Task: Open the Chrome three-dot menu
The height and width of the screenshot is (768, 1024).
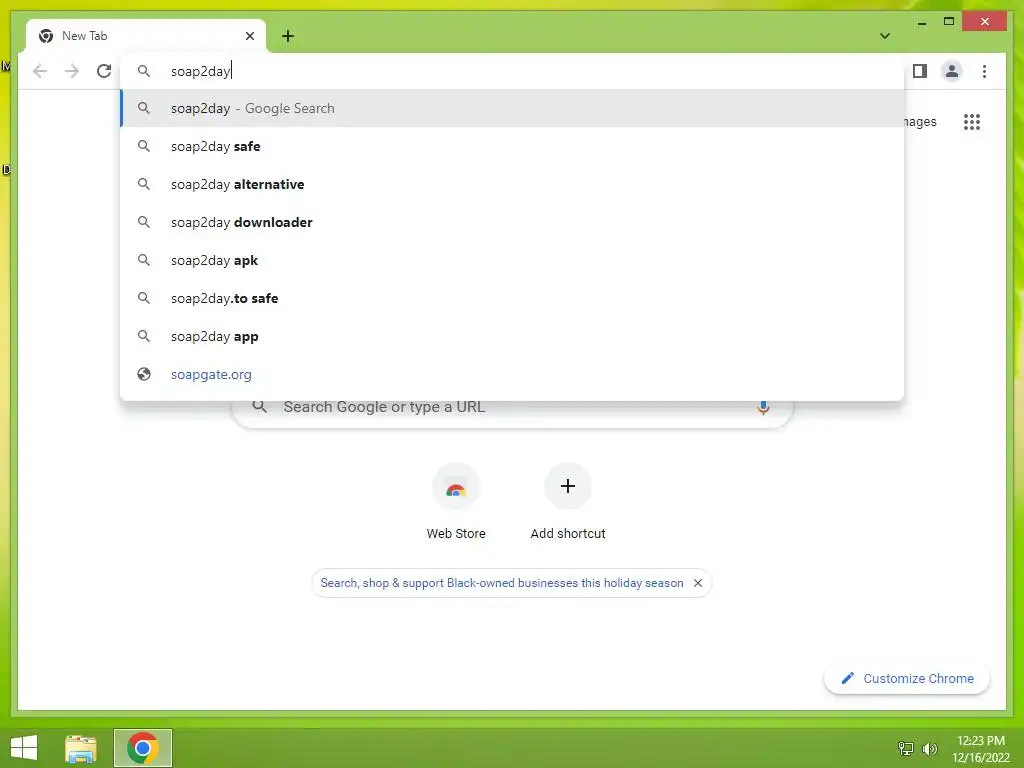Action: point(984,71)
